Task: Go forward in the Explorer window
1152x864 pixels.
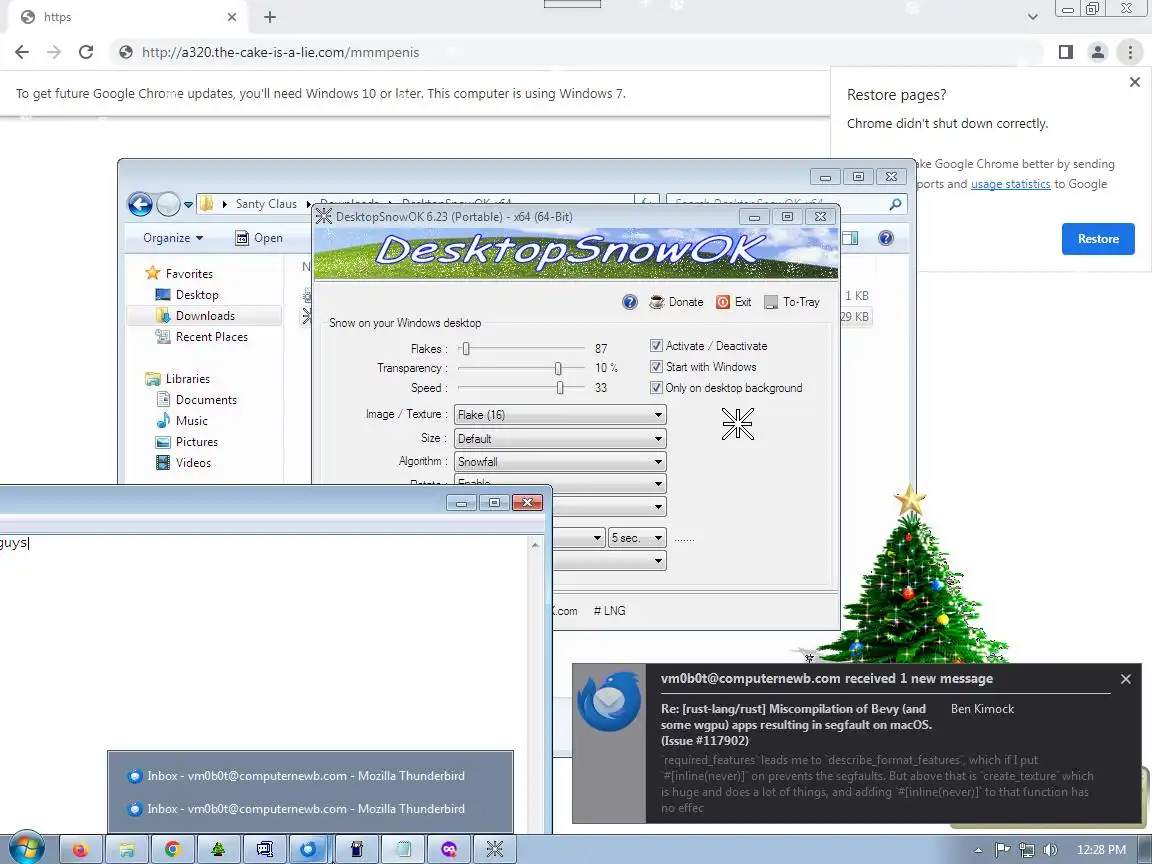Action: (x=168, y=204)
